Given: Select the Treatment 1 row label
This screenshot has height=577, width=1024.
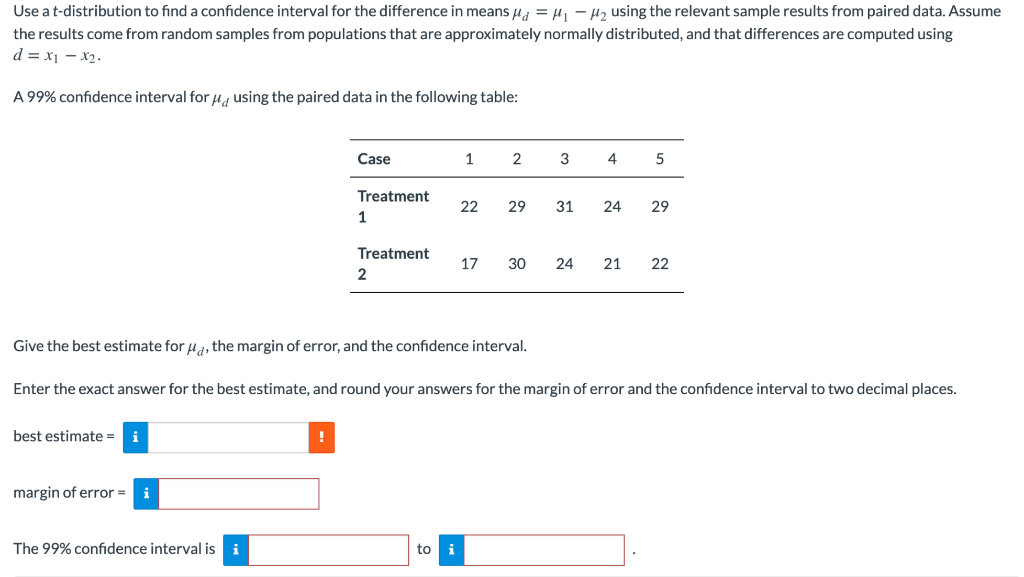Looking at the screenshot, I should [393, 206].
